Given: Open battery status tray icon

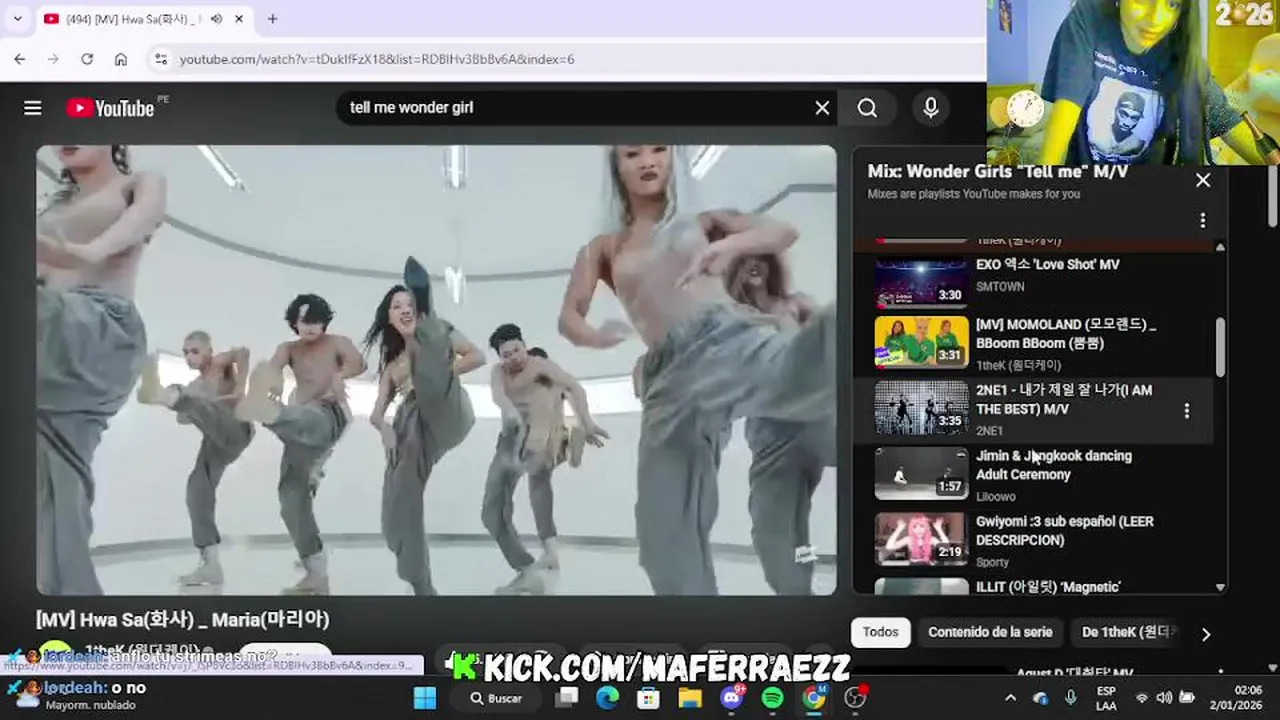Looking at the screenshot, I should click(x=1187, y=698).
